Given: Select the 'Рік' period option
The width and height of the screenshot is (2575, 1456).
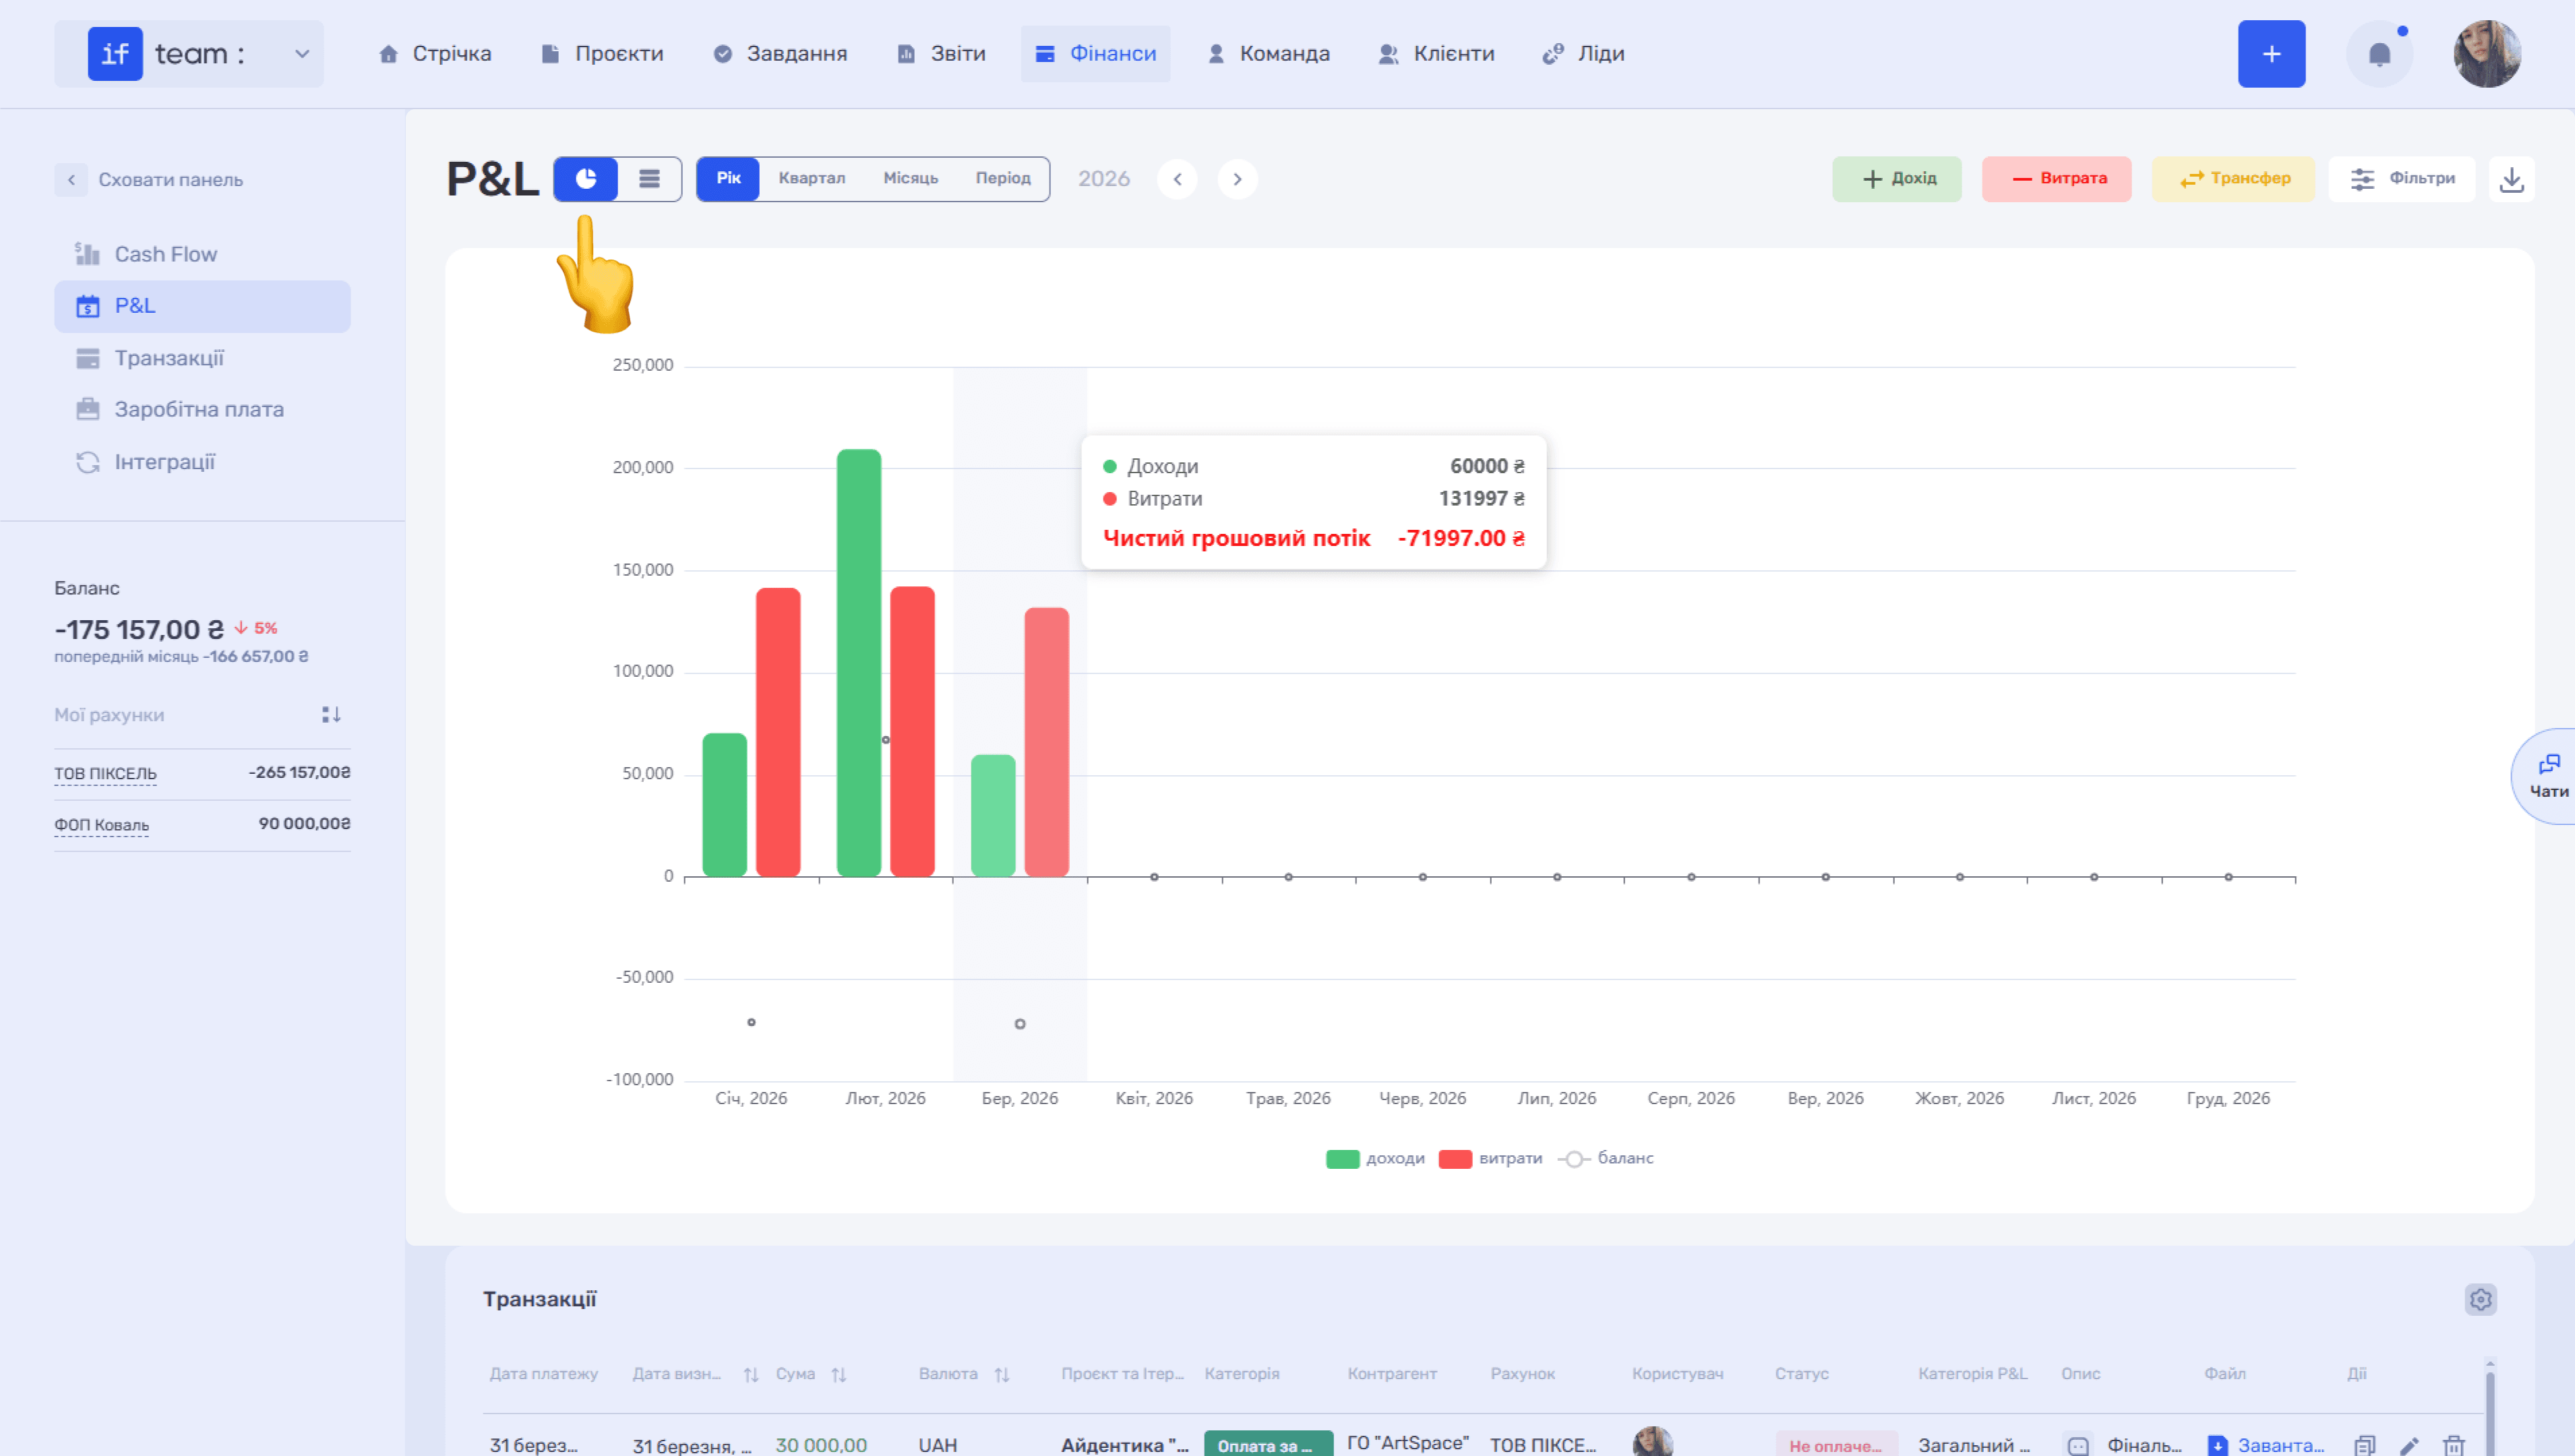Looking at the screenshot, I should click(728, 179).
